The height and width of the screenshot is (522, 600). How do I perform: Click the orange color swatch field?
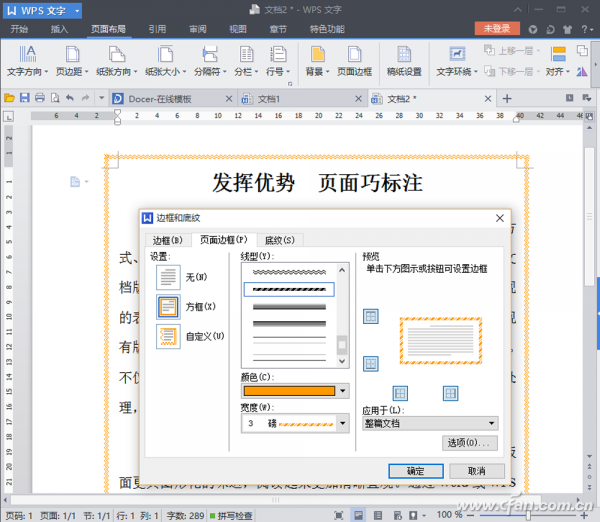point(289,391)
